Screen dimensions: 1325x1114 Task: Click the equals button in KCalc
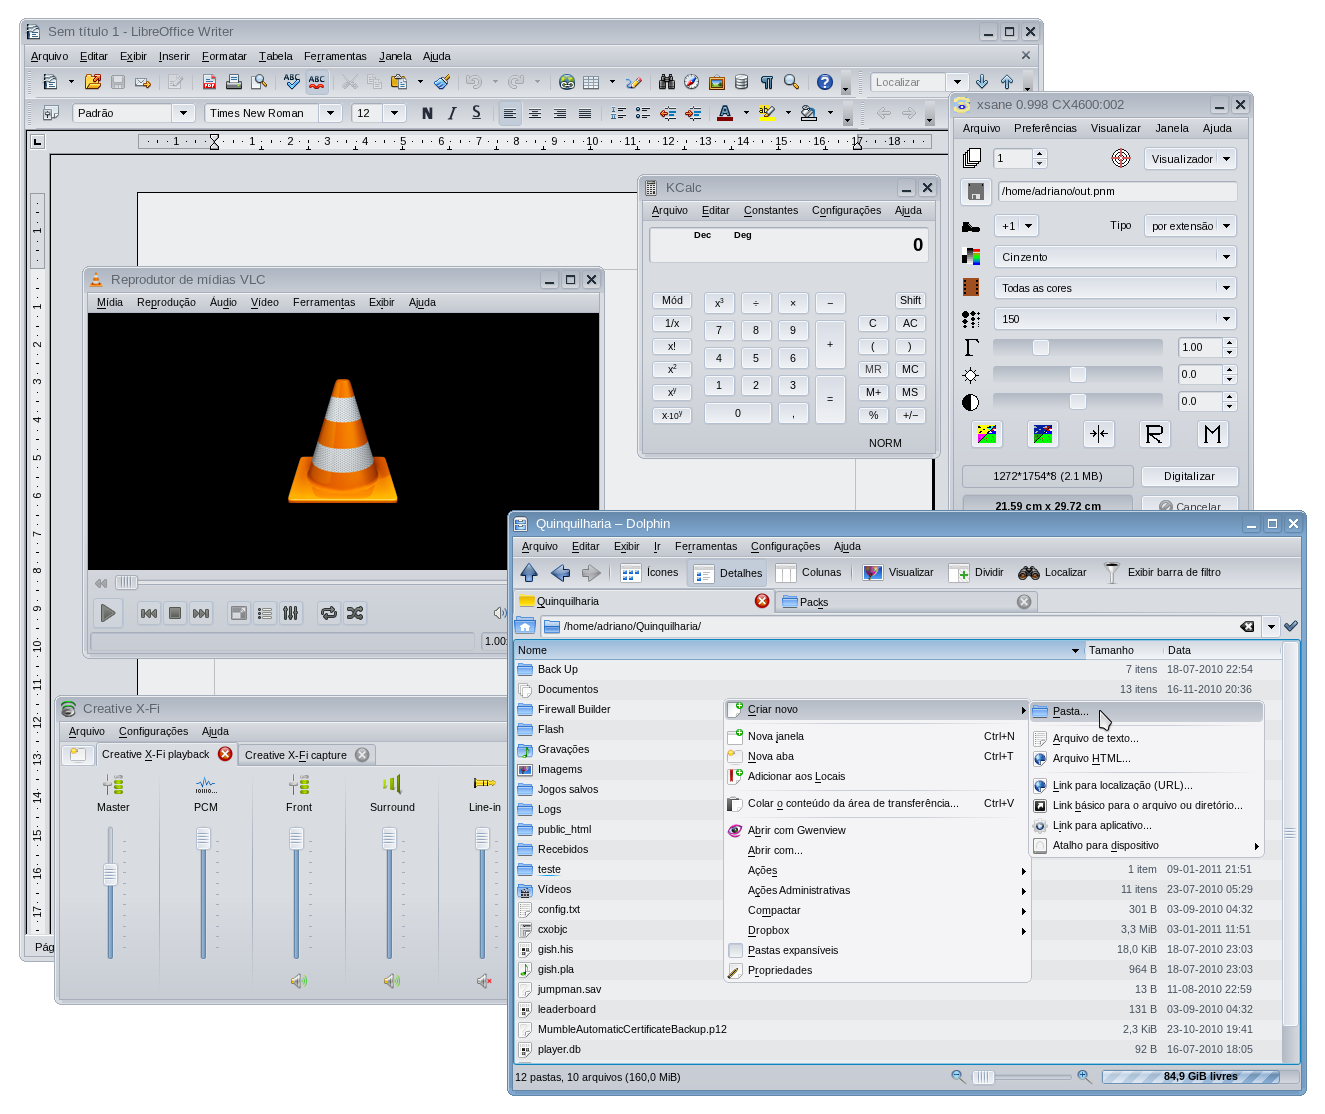tap(830, 399)
